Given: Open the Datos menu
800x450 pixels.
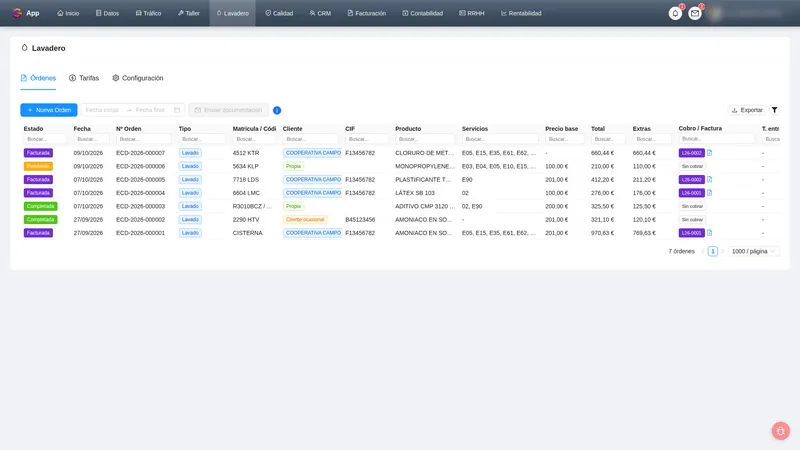Looking at the screenshot, I should [107, 13].
